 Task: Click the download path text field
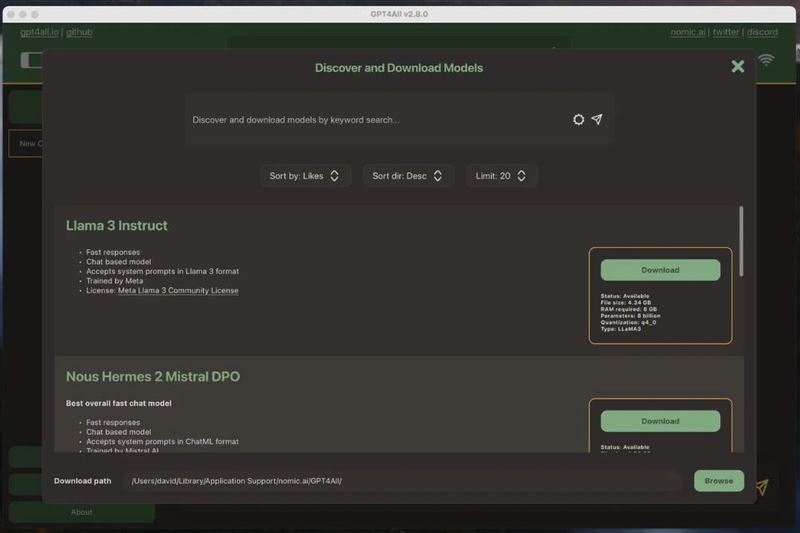point(403,481)
